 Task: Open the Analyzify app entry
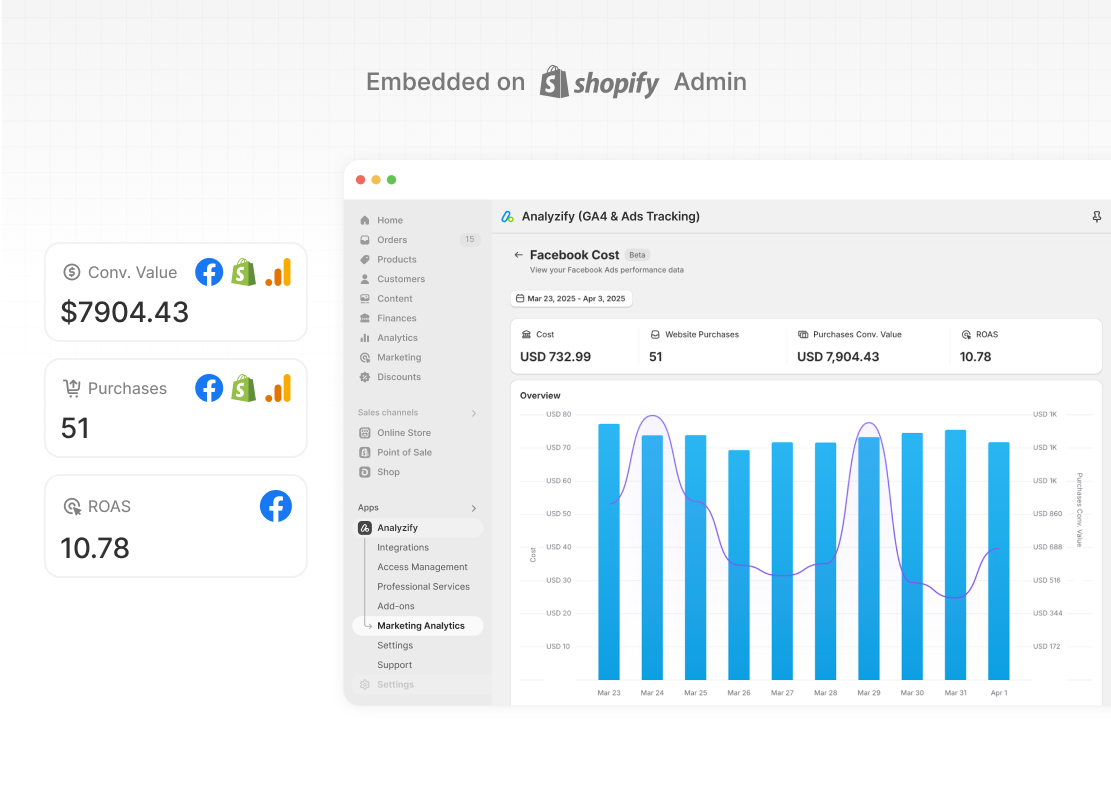pos(417,528)
